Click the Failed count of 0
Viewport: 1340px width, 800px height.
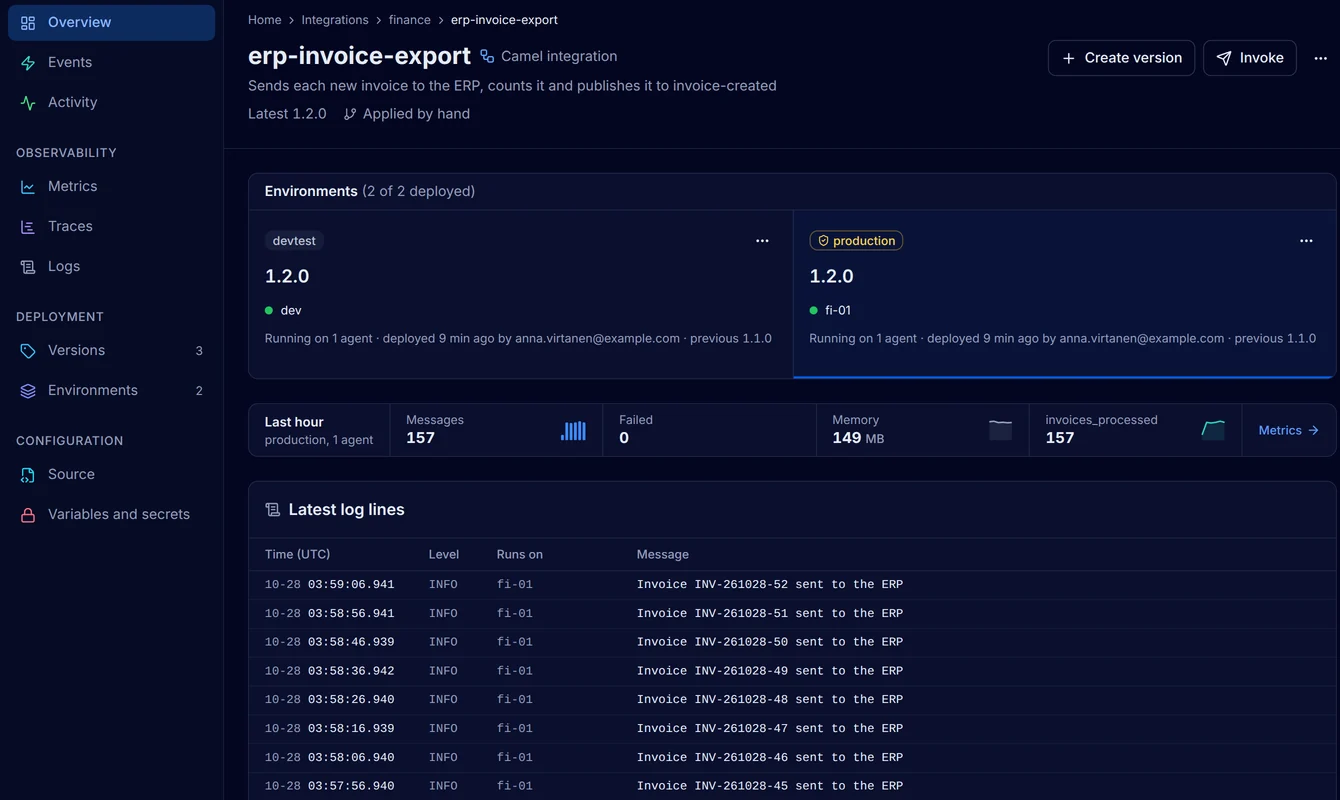(x=624, y=438)
